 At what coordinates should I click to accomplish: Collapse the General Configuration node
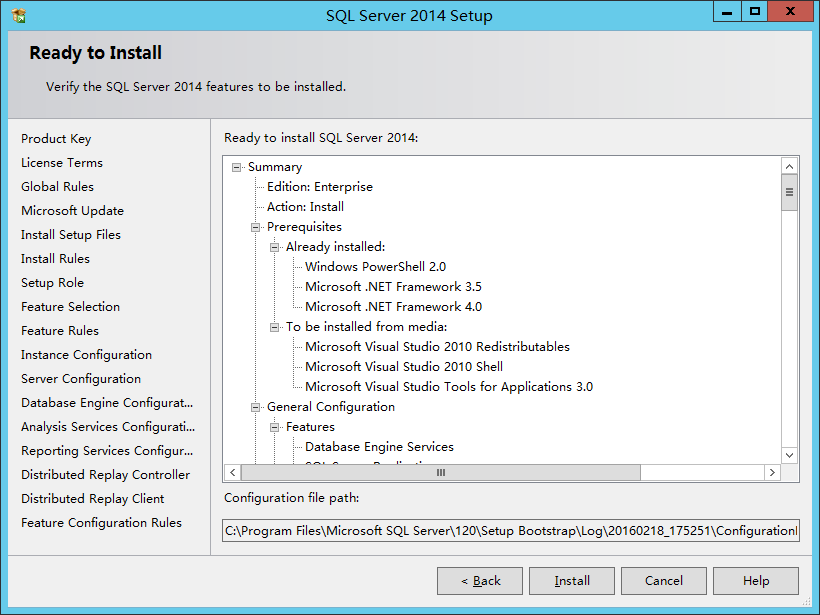255,407
